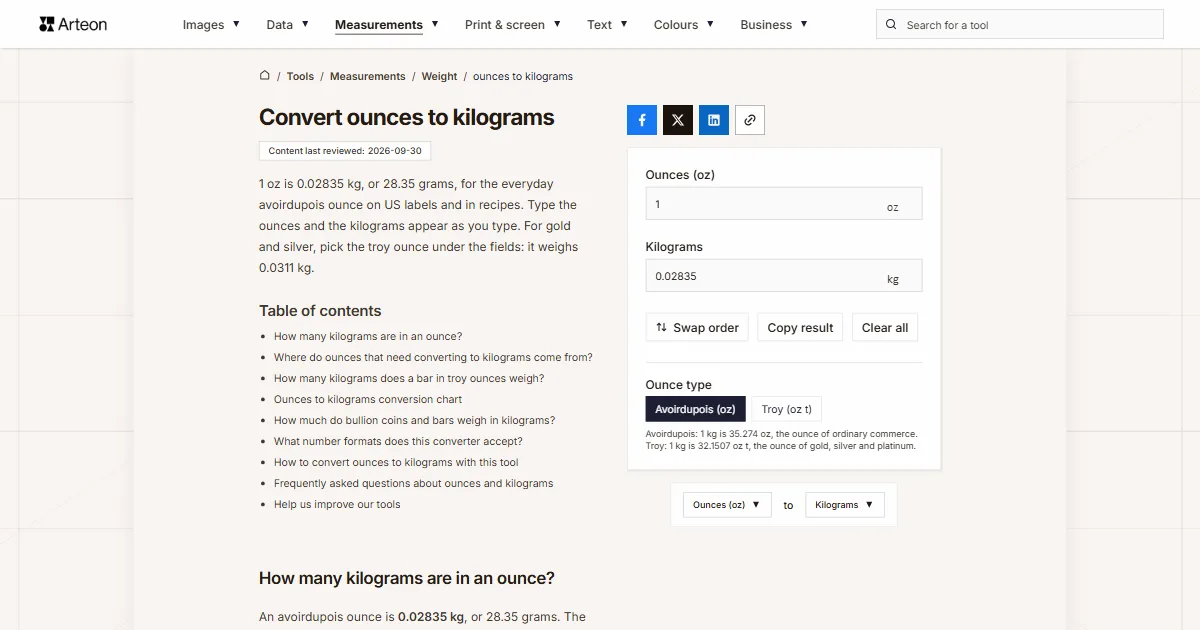Click the Table of contents heading
Image resolution: width=1200 pixels, height=630 pixels.
coord(320,311)
